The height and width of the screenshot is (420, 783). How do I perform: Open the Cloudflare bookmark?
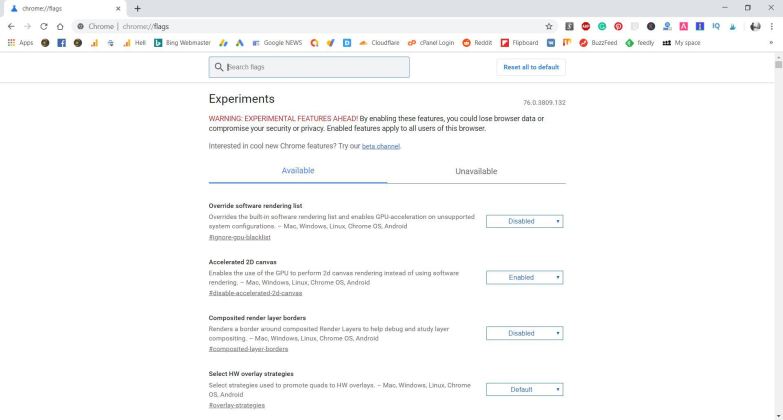[379, 43]
